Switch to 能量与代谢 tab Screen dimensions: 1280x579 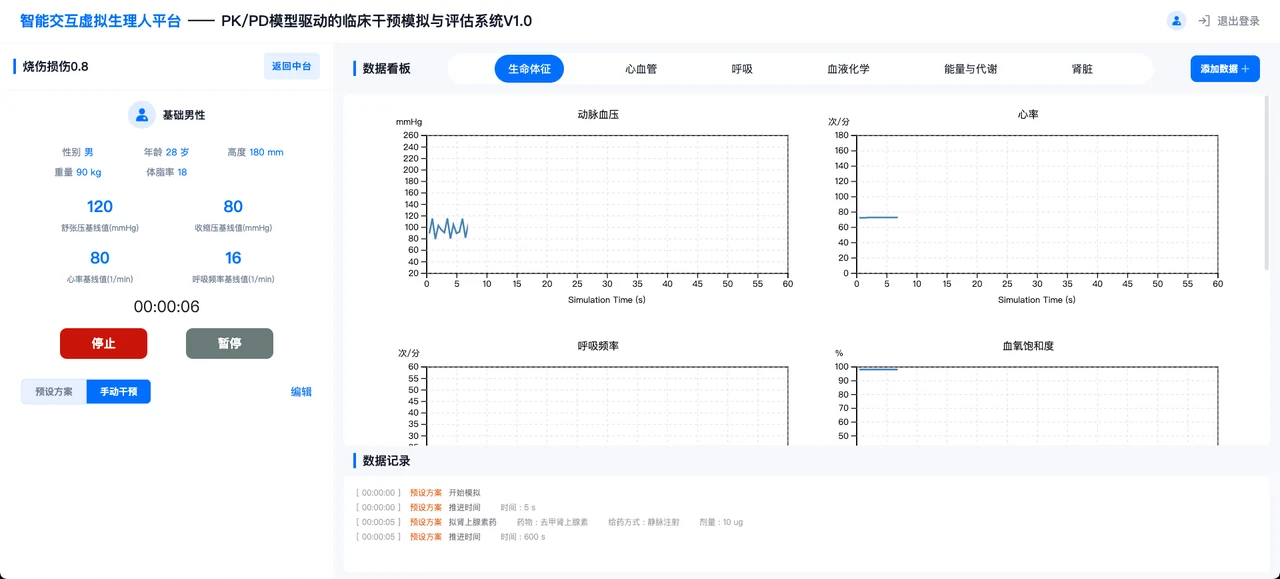click(970, 69)
